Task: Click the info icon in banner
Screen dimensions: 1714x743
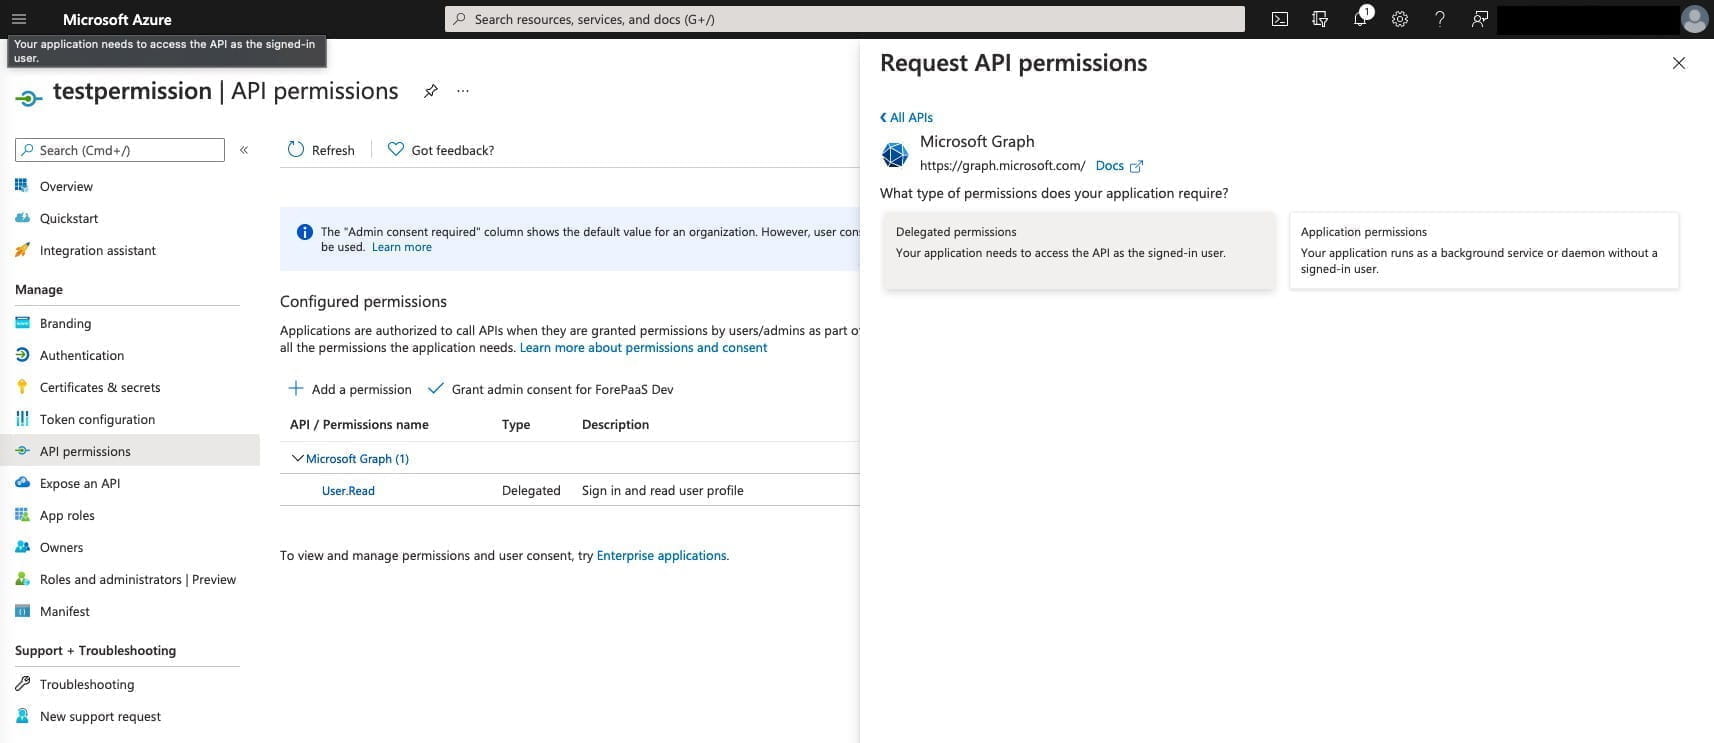Action: coord(305,232)
